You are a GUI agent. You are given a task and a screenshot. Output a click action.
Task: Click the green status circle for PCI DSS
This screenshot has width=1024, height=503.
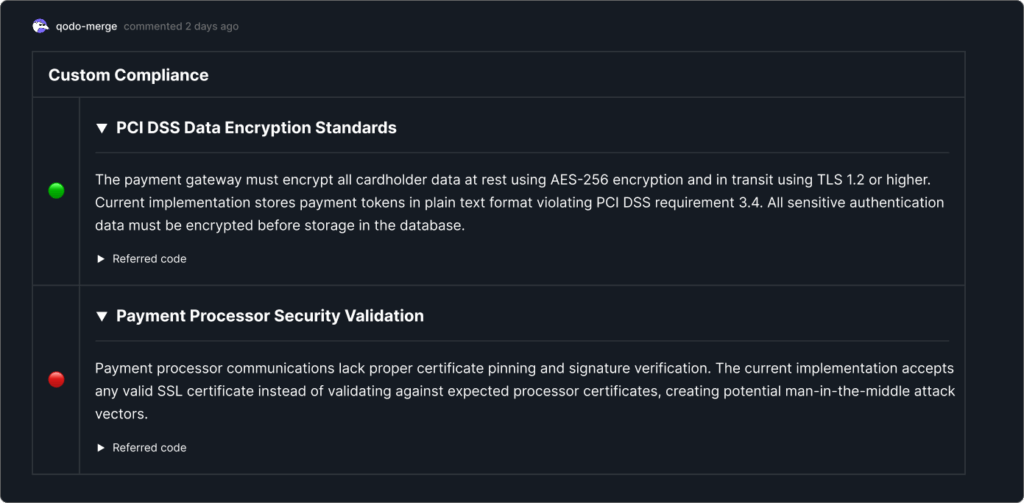click(x=57, y=191)
